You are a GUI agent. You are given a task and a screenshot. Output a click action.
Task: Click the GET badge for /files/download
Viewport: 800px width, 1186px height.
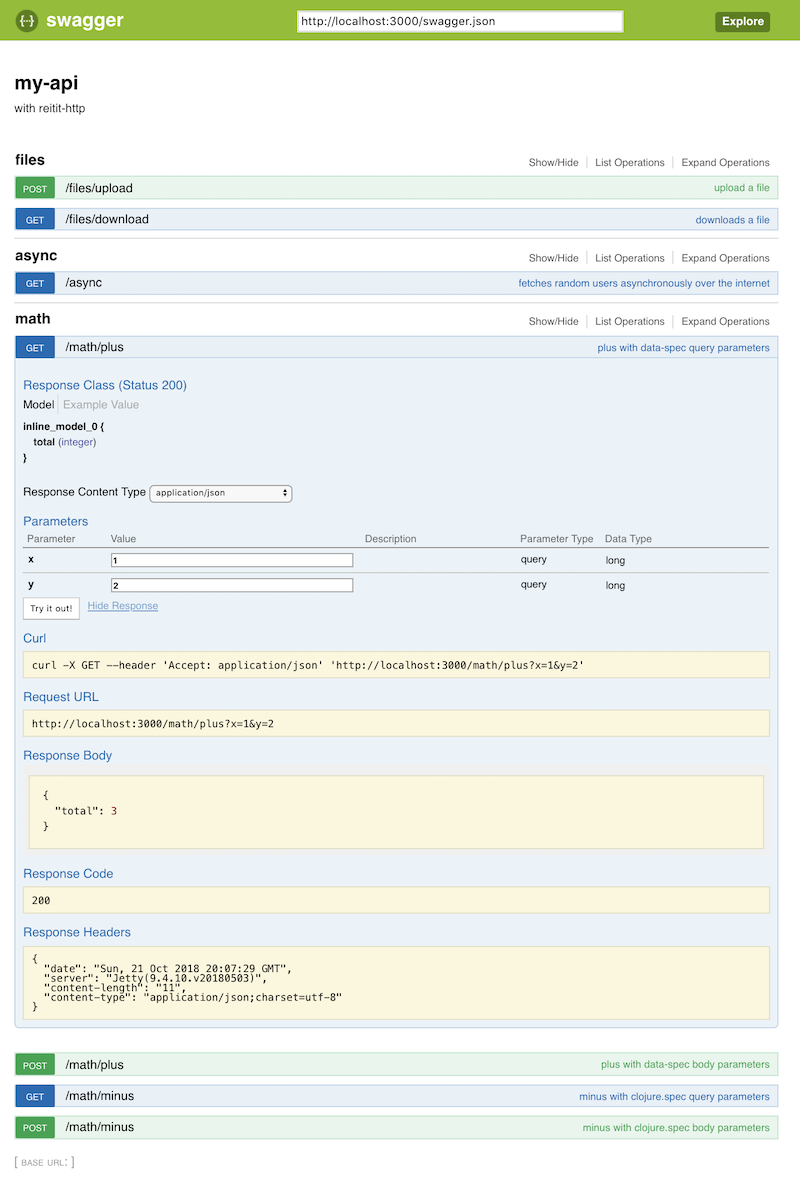point(35,220)
